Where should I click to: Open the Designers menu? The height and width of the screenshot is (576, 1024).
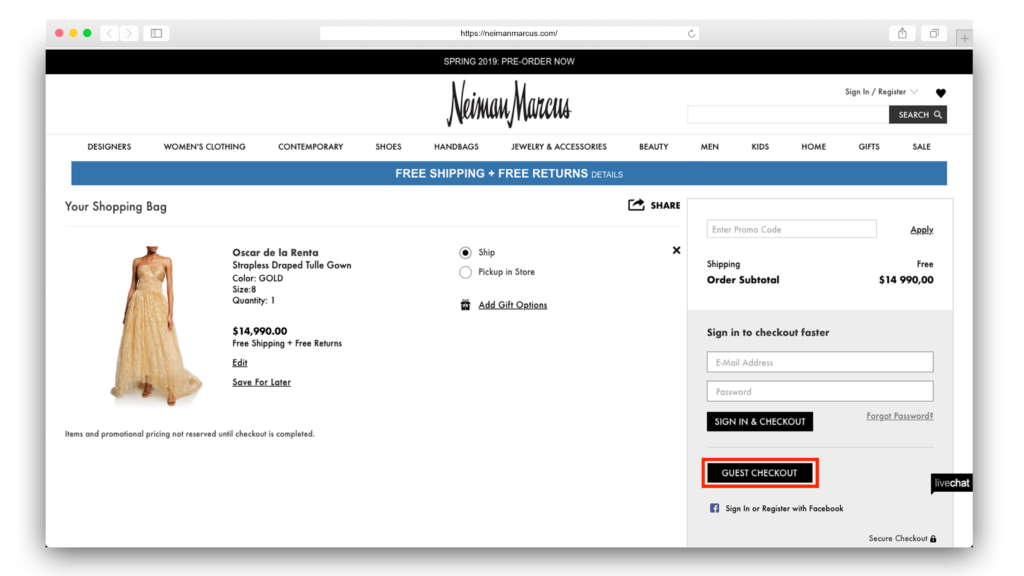coord(109,147)
